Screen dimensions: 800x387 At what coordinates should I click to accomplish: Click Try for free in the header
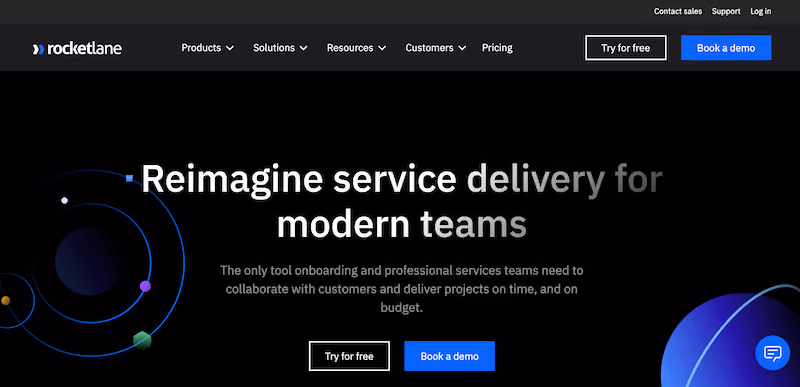click(x=626, y=48)
